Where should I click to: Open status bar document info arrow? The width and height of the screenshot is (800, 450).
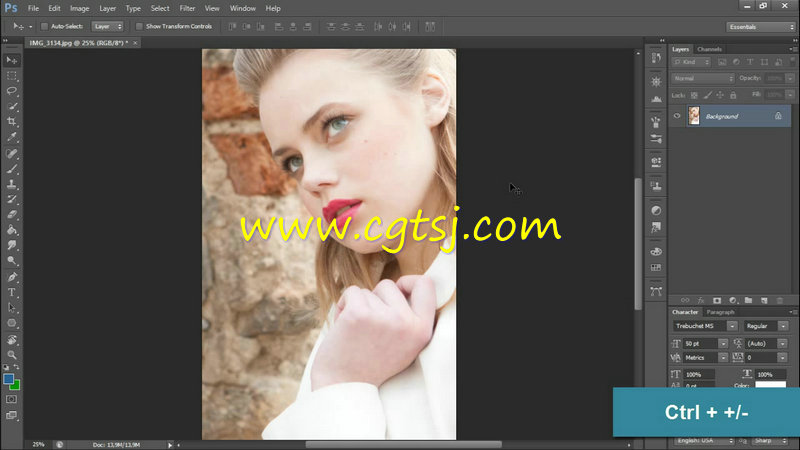click(170, 445)
